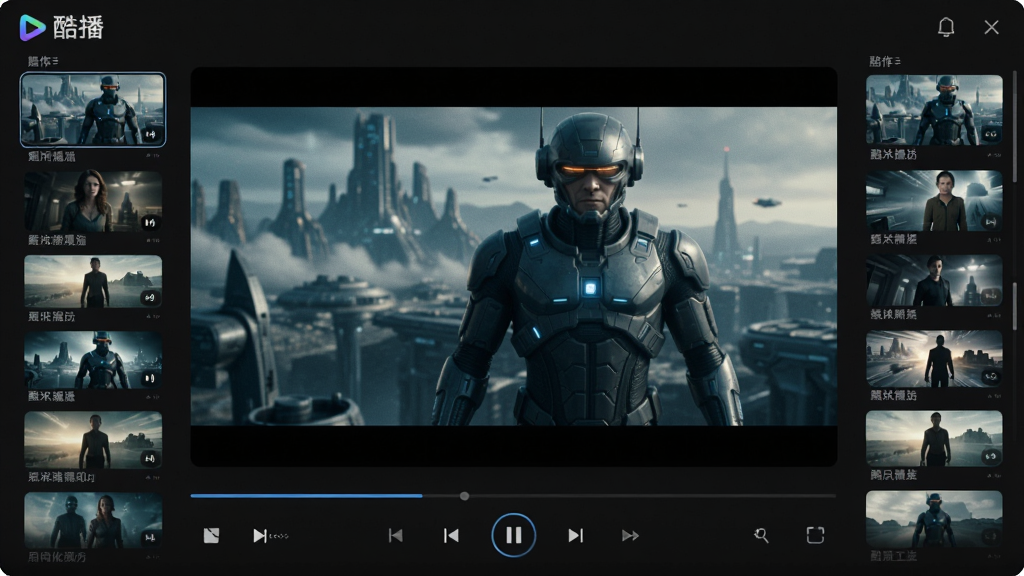Open right panel's fifth thumbnail, man at sunset
The width and height of the screenshot is (1024, 576).
(934, 438)
